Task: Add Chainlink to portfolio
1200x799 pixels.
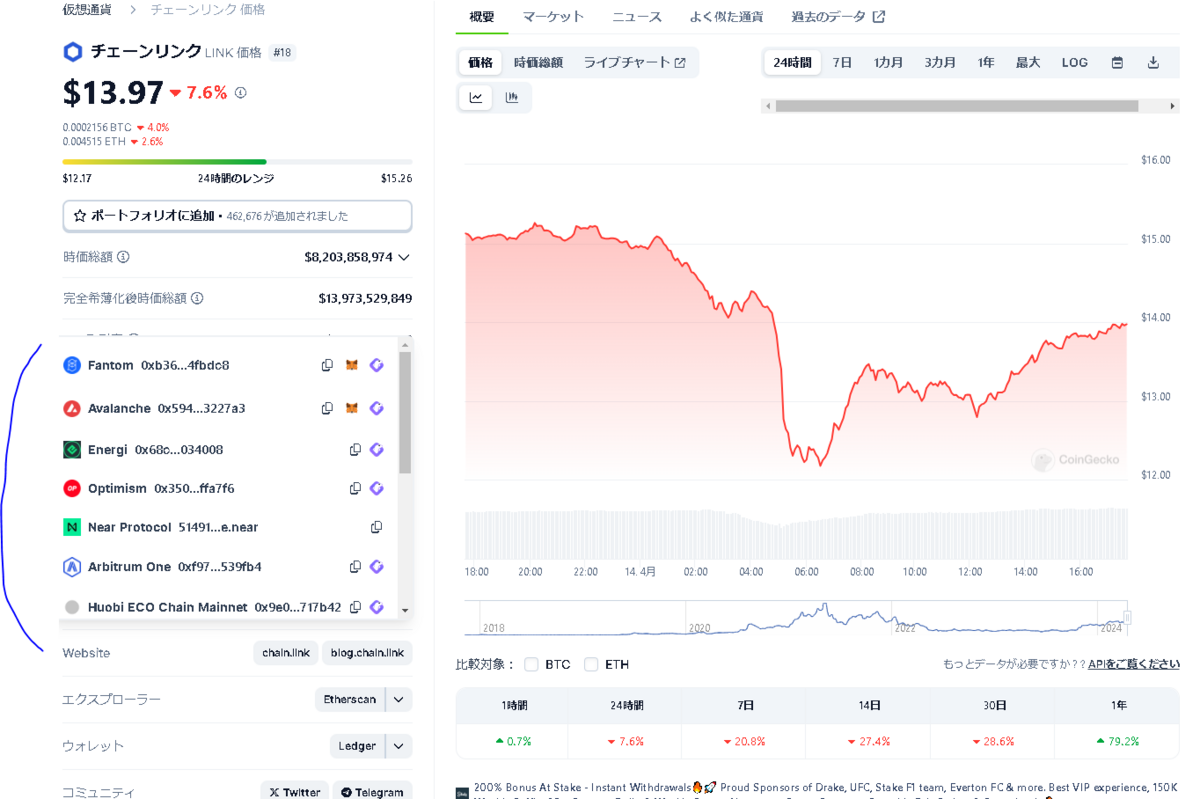Action: (x=237, y=216)
